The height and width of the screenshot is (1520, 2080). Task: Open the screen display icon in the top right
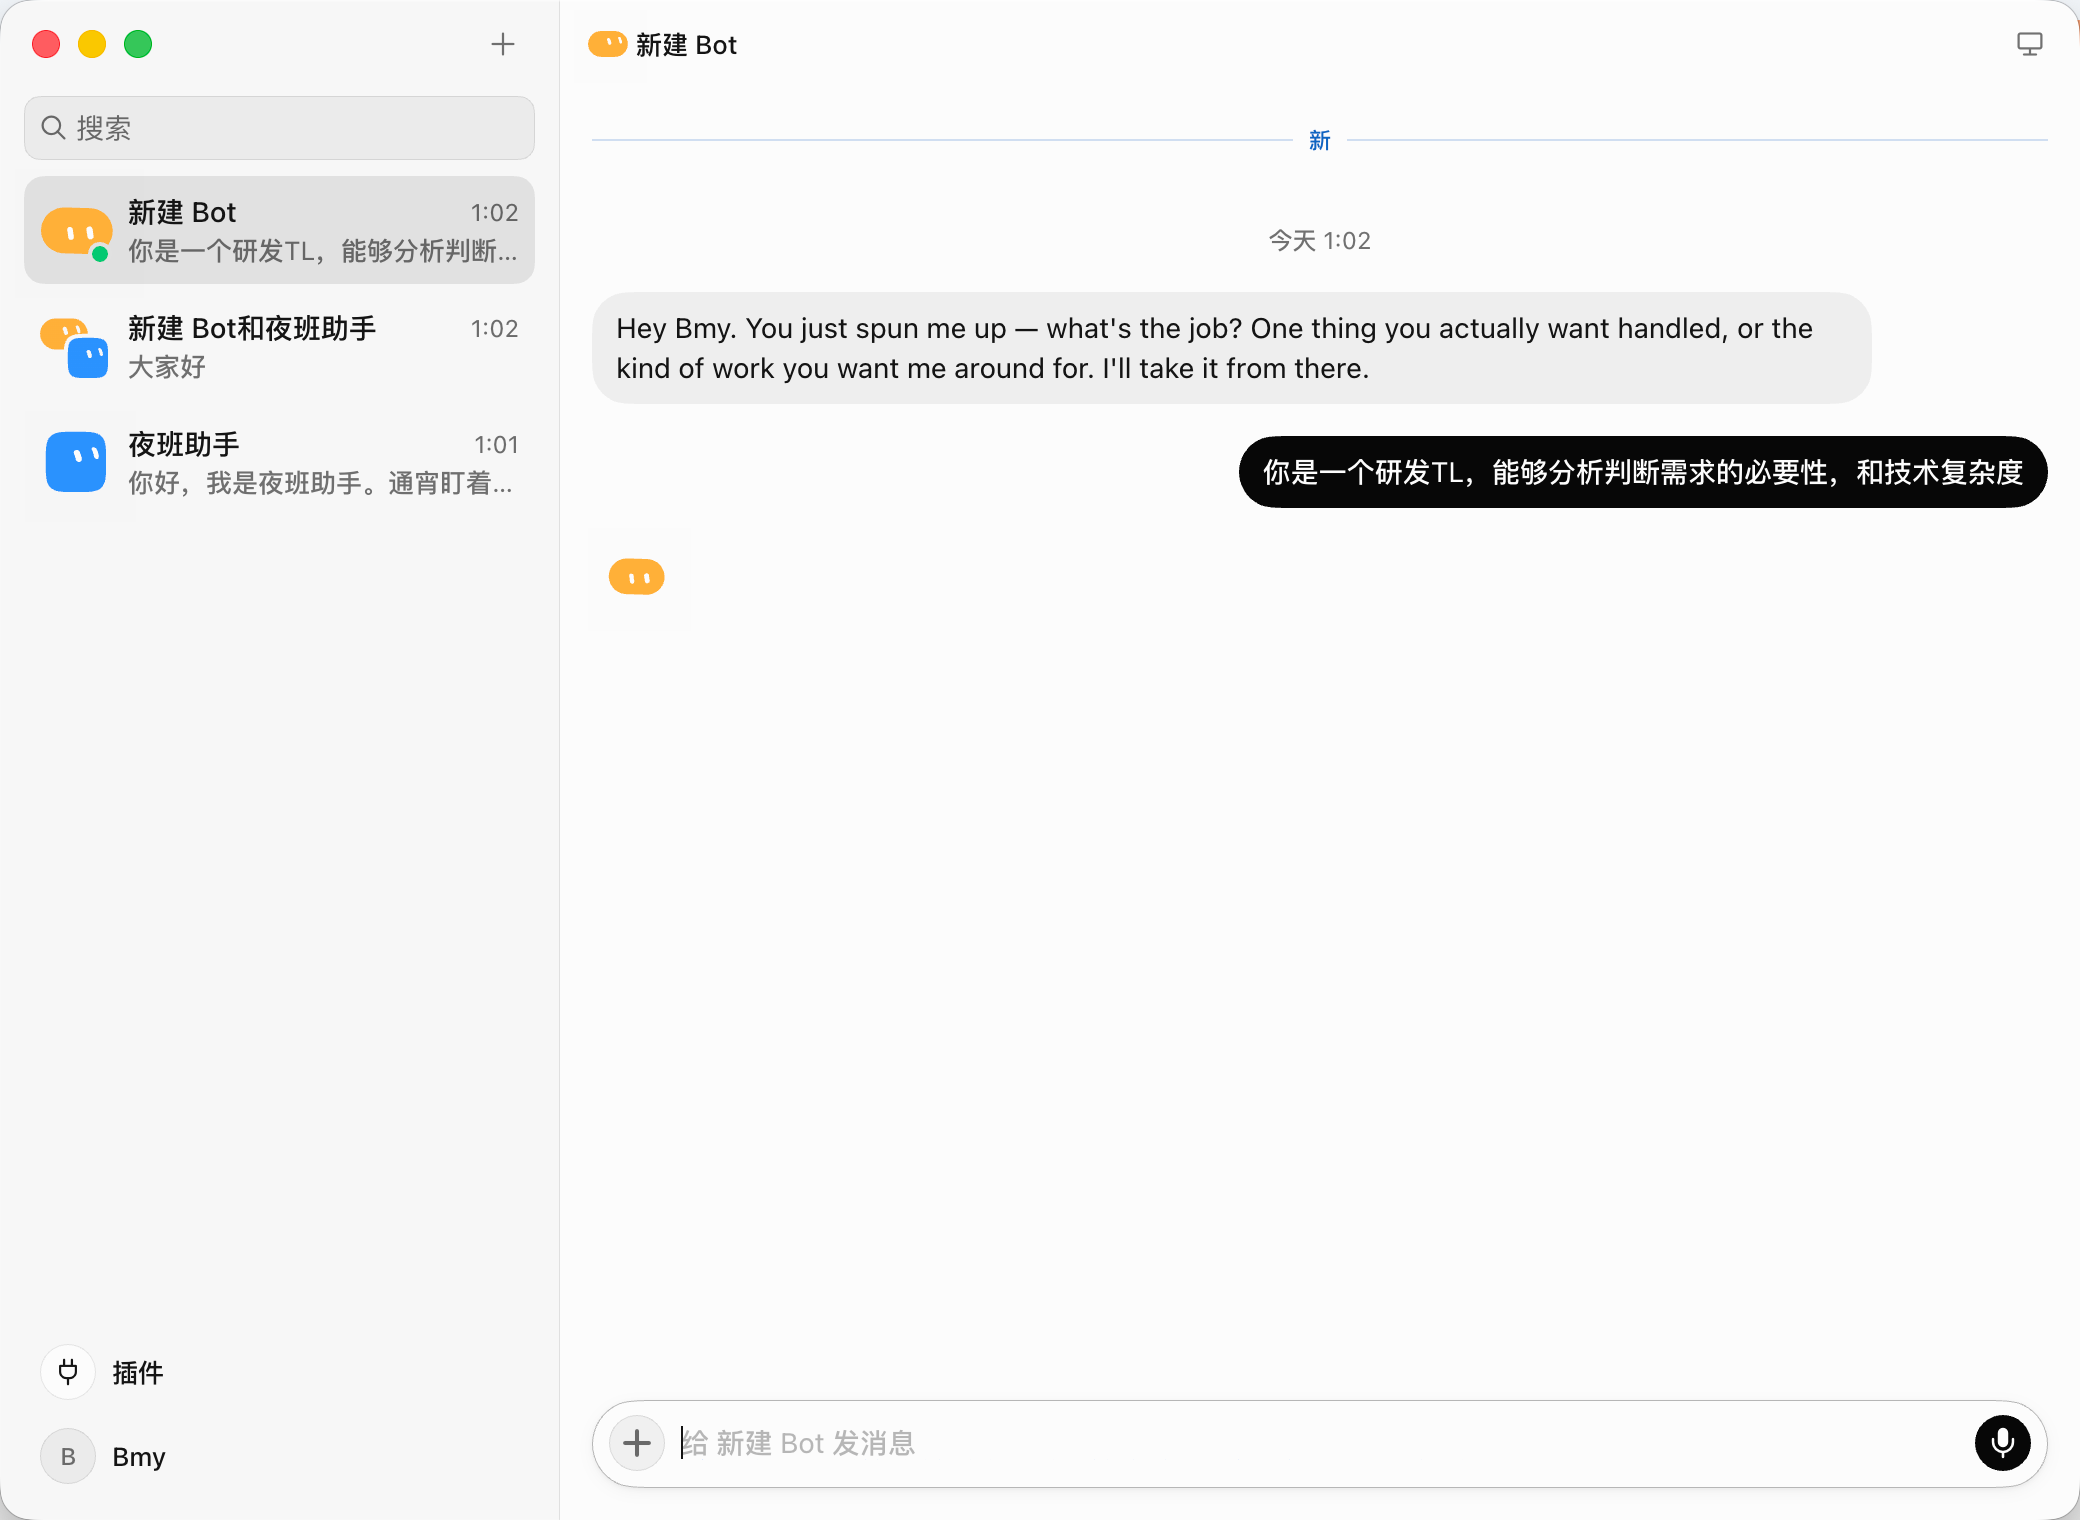pyautogui.click(x=2029, y=44)
